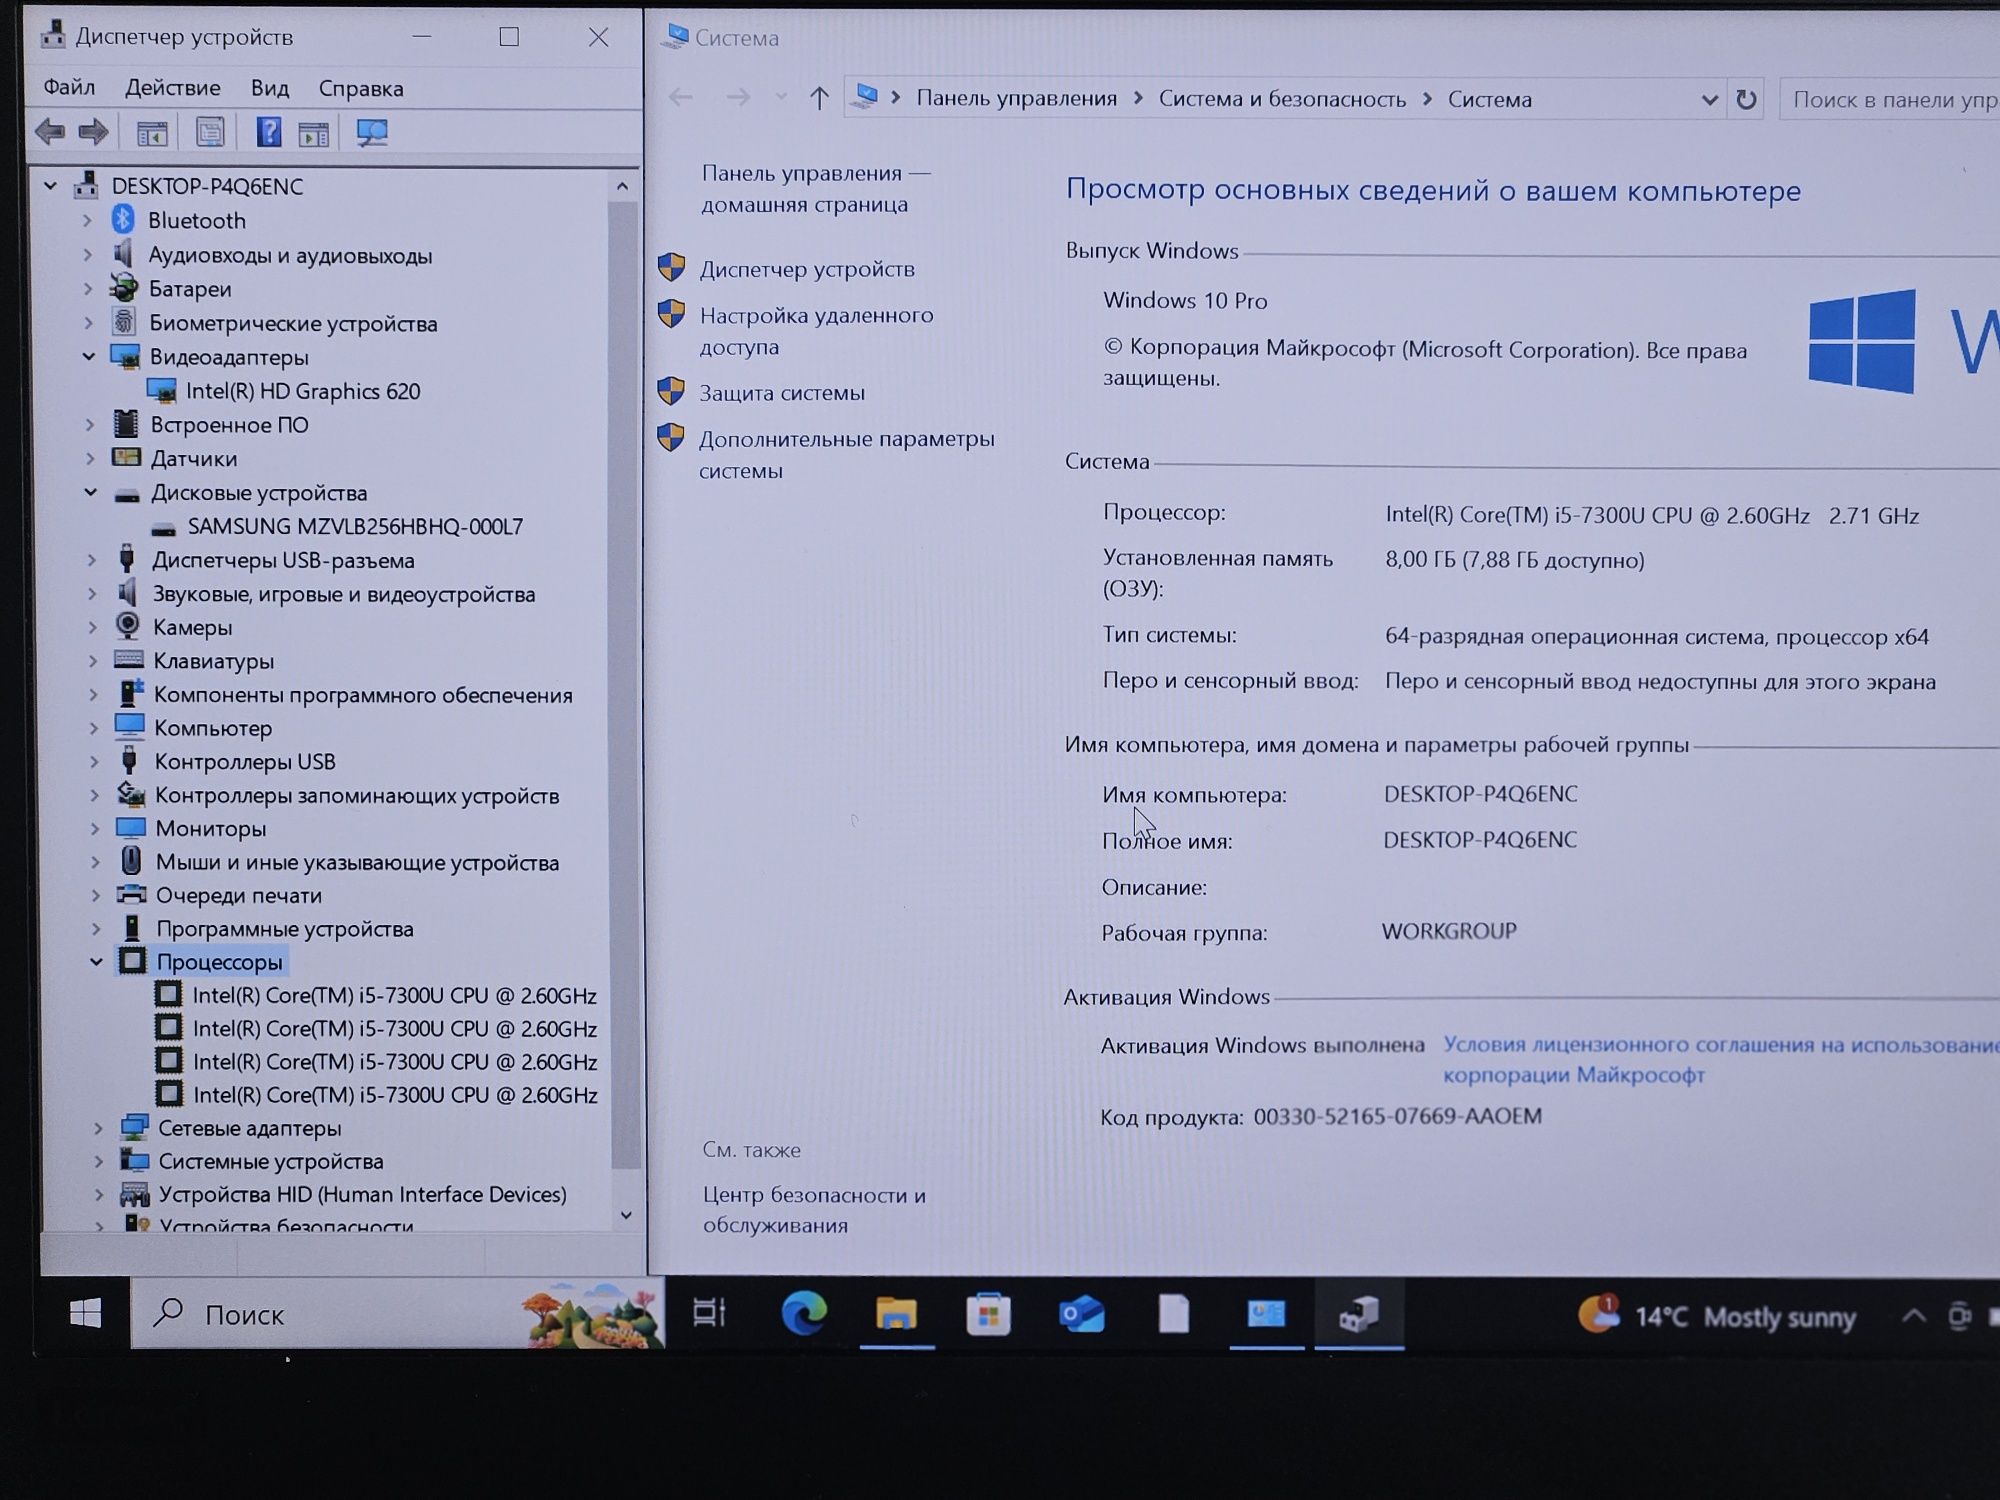Select the first i5-7300U processor entry

[394, 995]
